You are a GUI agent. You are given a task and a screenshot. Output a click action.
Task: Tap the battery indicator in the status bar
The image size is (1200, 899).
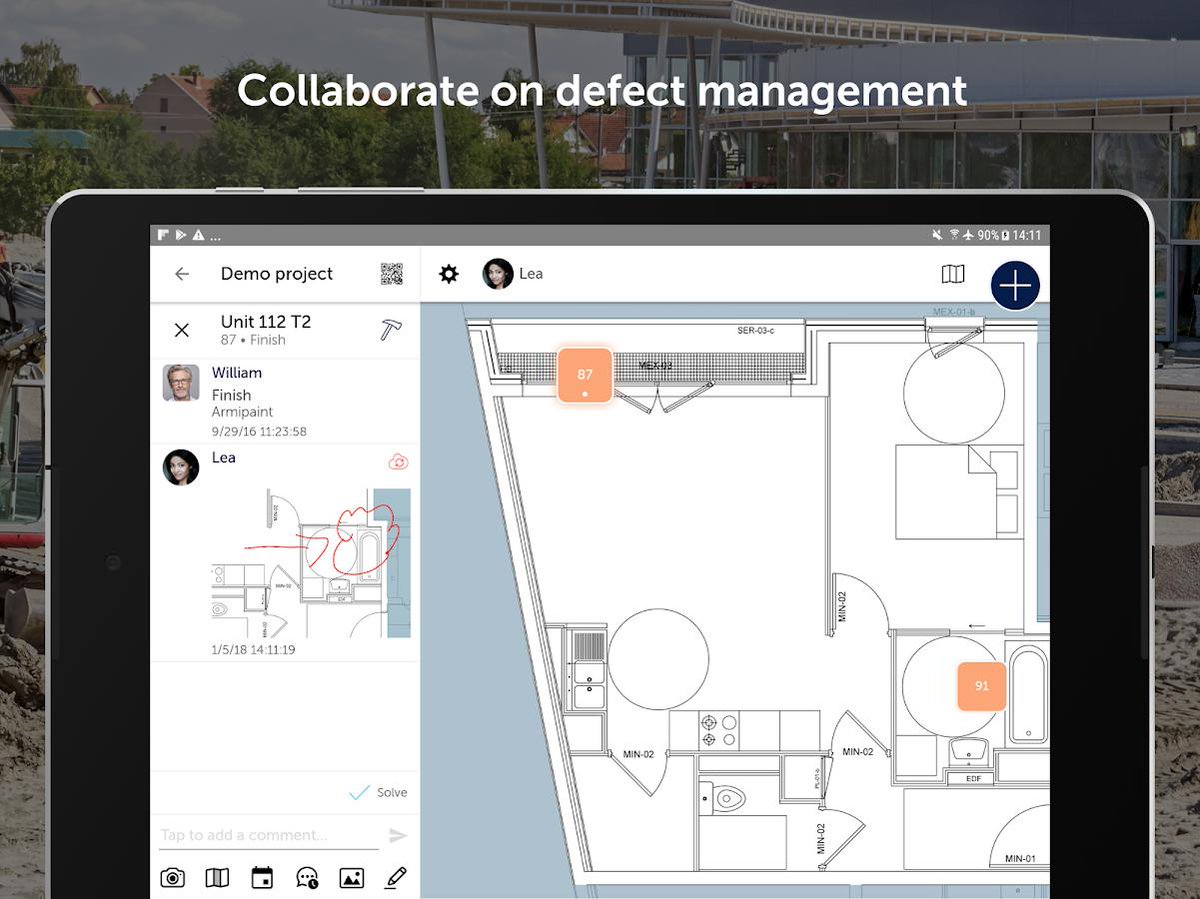point(1005,235)
